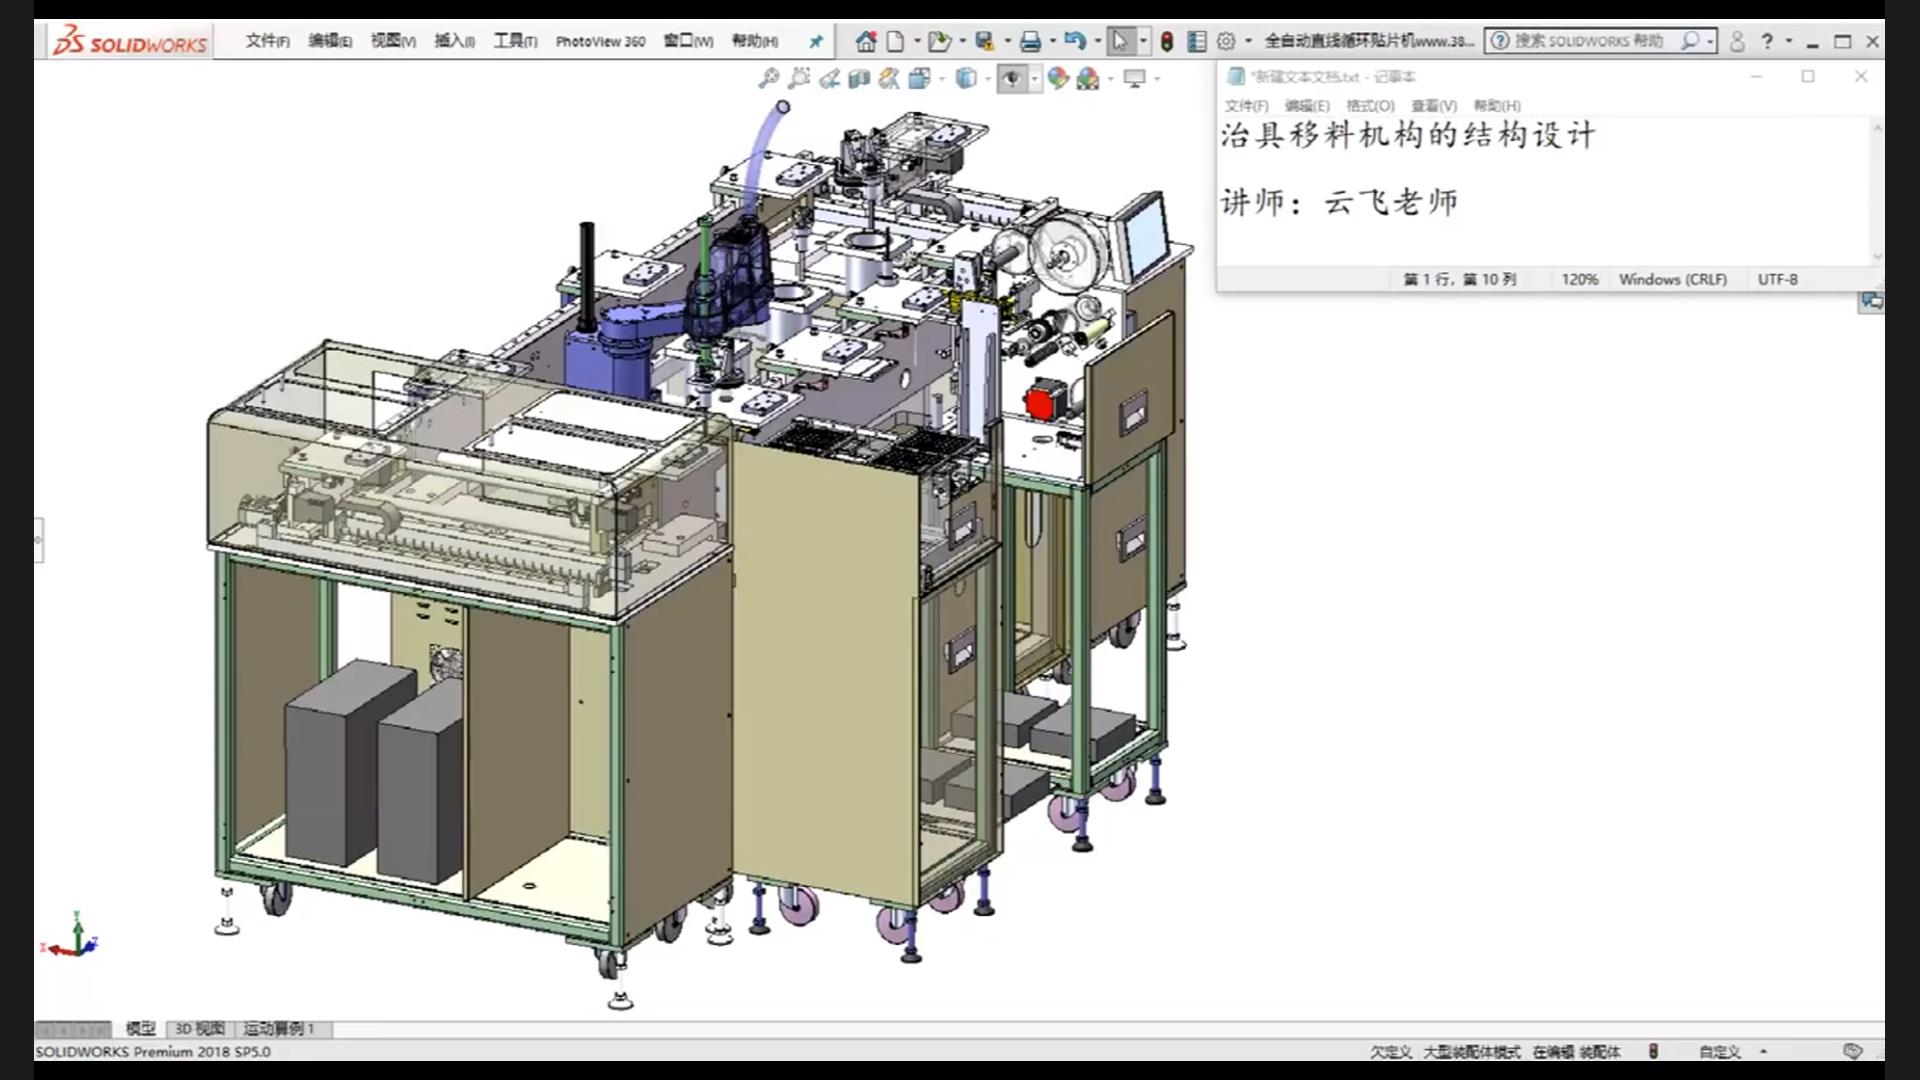The width and height of the screenshot is (1920, 1080).
Task: Click the SolidWorks logo button
Action: [x=130, y=41]
